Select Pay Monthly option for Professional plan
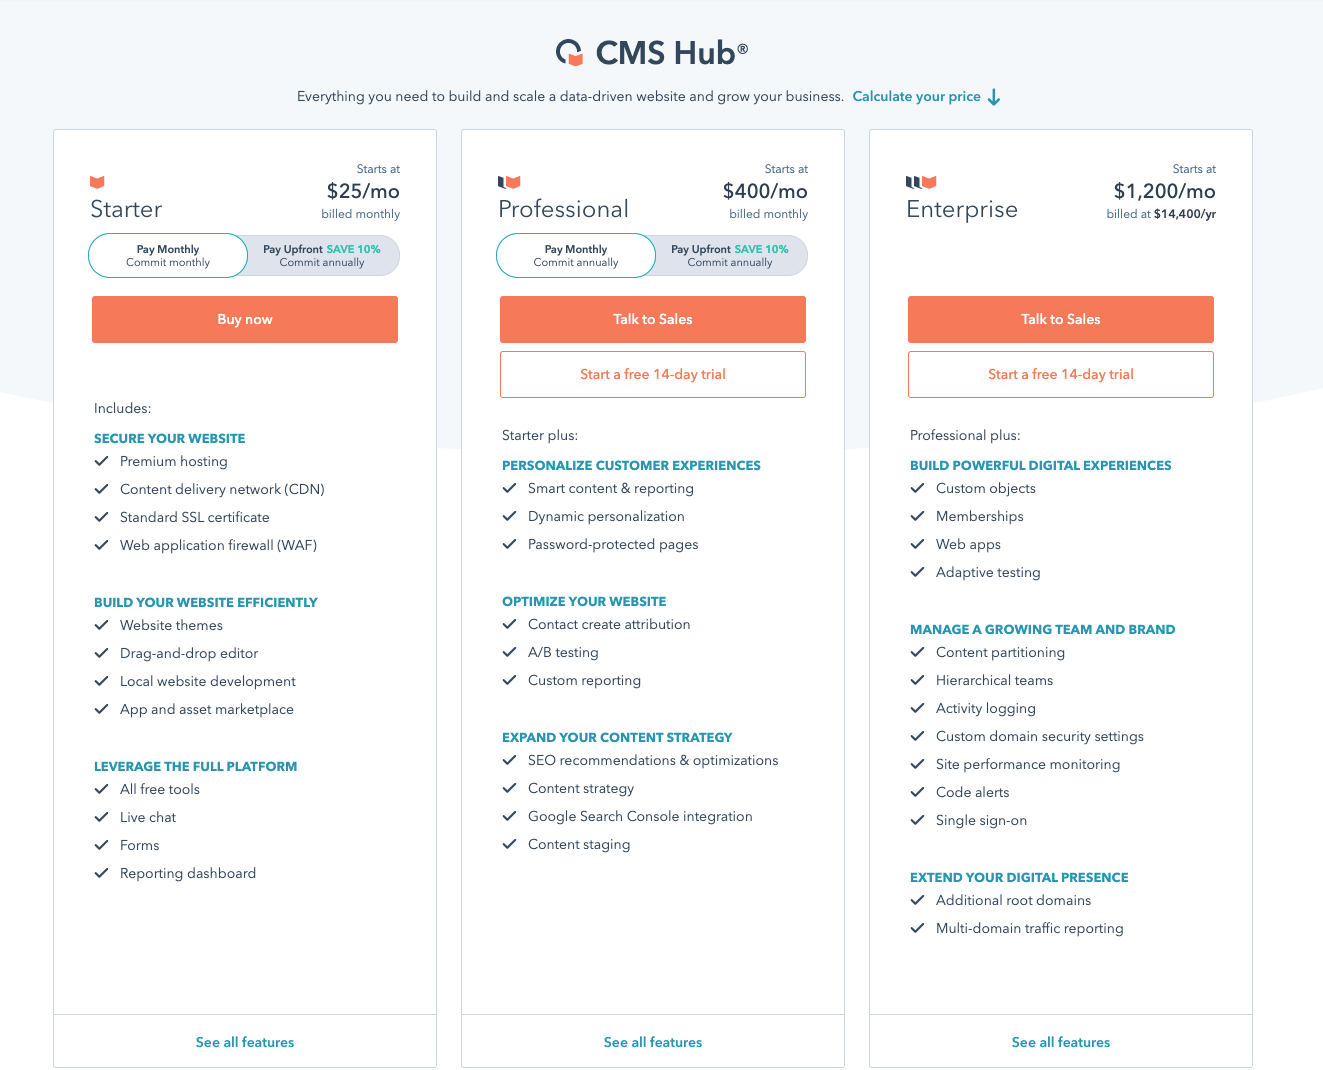Screen dimensions: 1323x1070 [576, 256]
